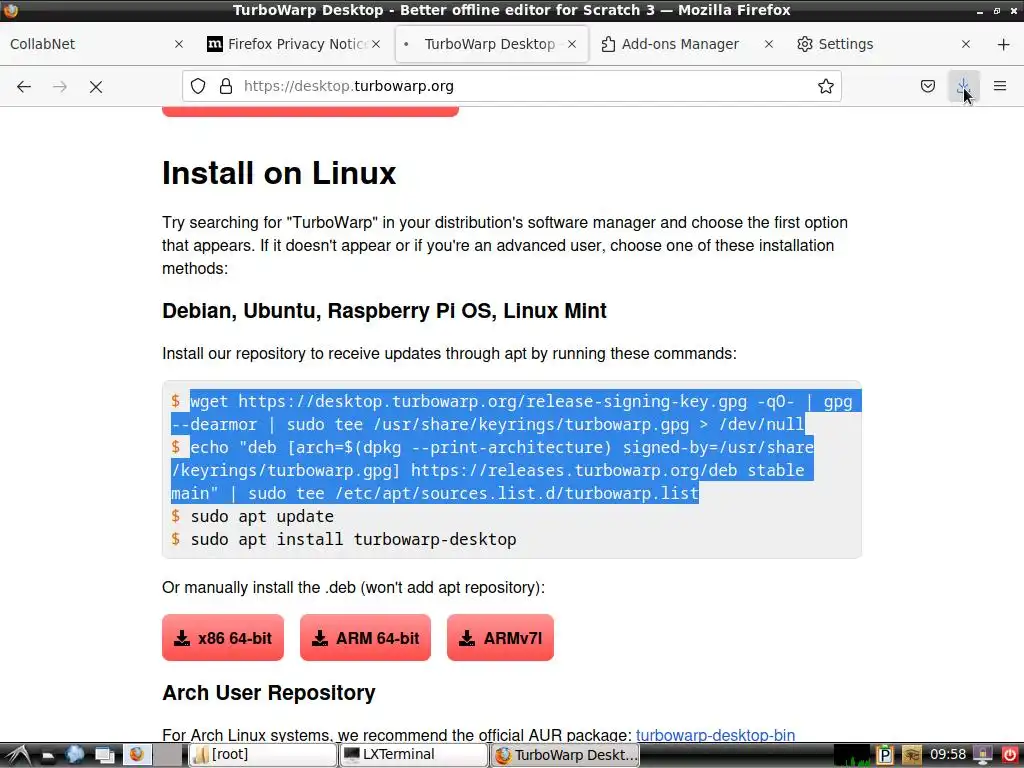Switch to the [root] file manager window
The width and height of the screenshot is (1024, 768).
click(263, 755)
